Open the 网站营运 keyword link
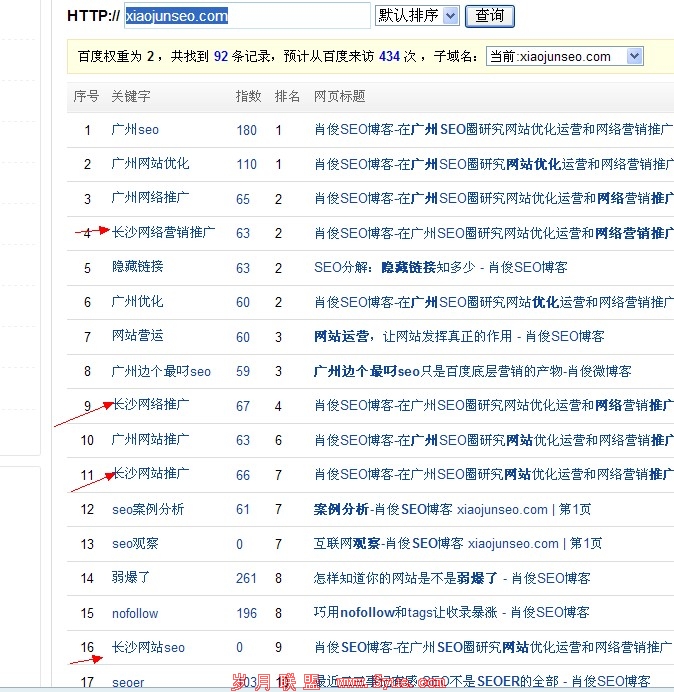This screenshot has width=674, height=692. (x=137, y=337)
